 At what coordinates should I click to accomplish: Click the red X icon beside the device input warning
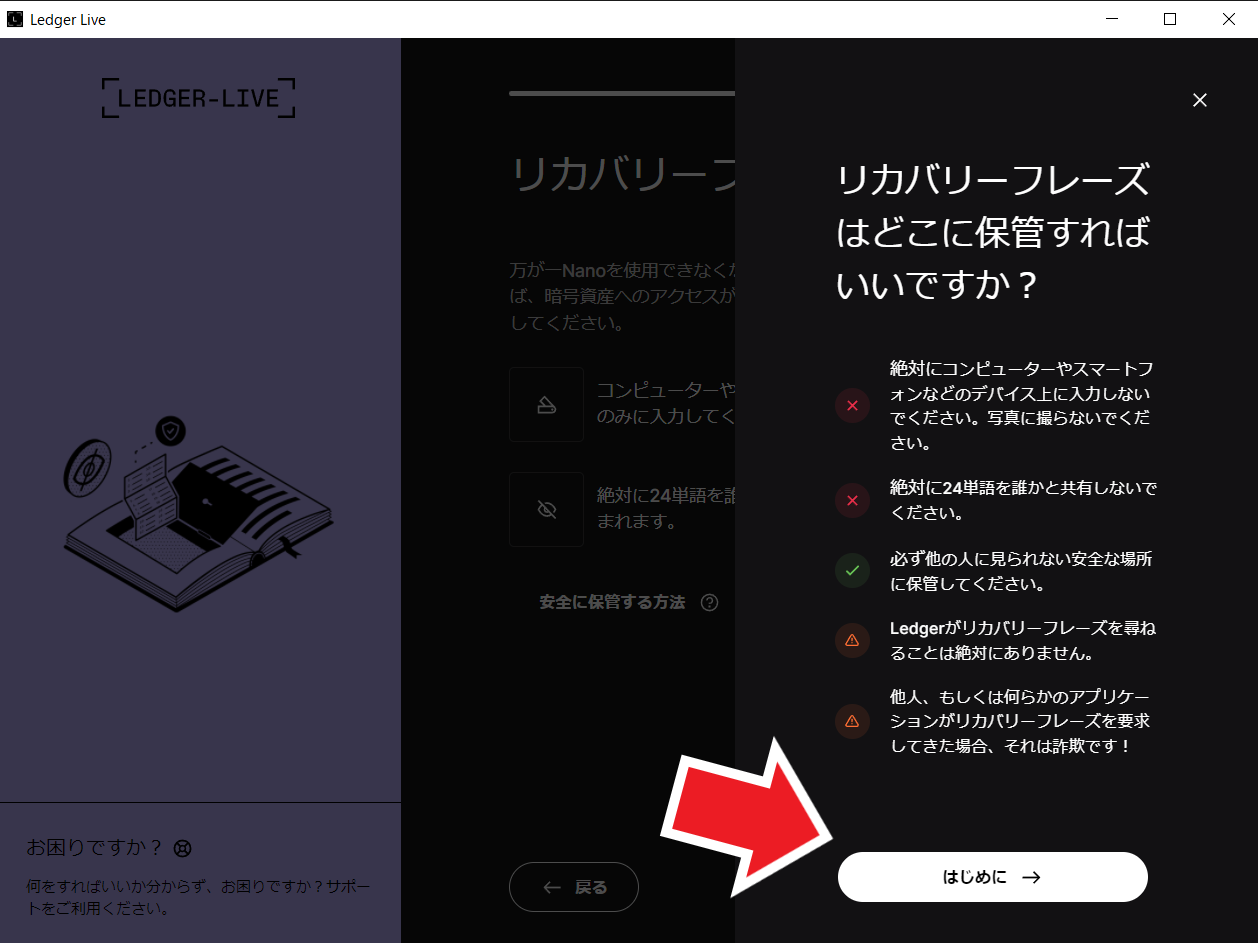coord(852,405)
